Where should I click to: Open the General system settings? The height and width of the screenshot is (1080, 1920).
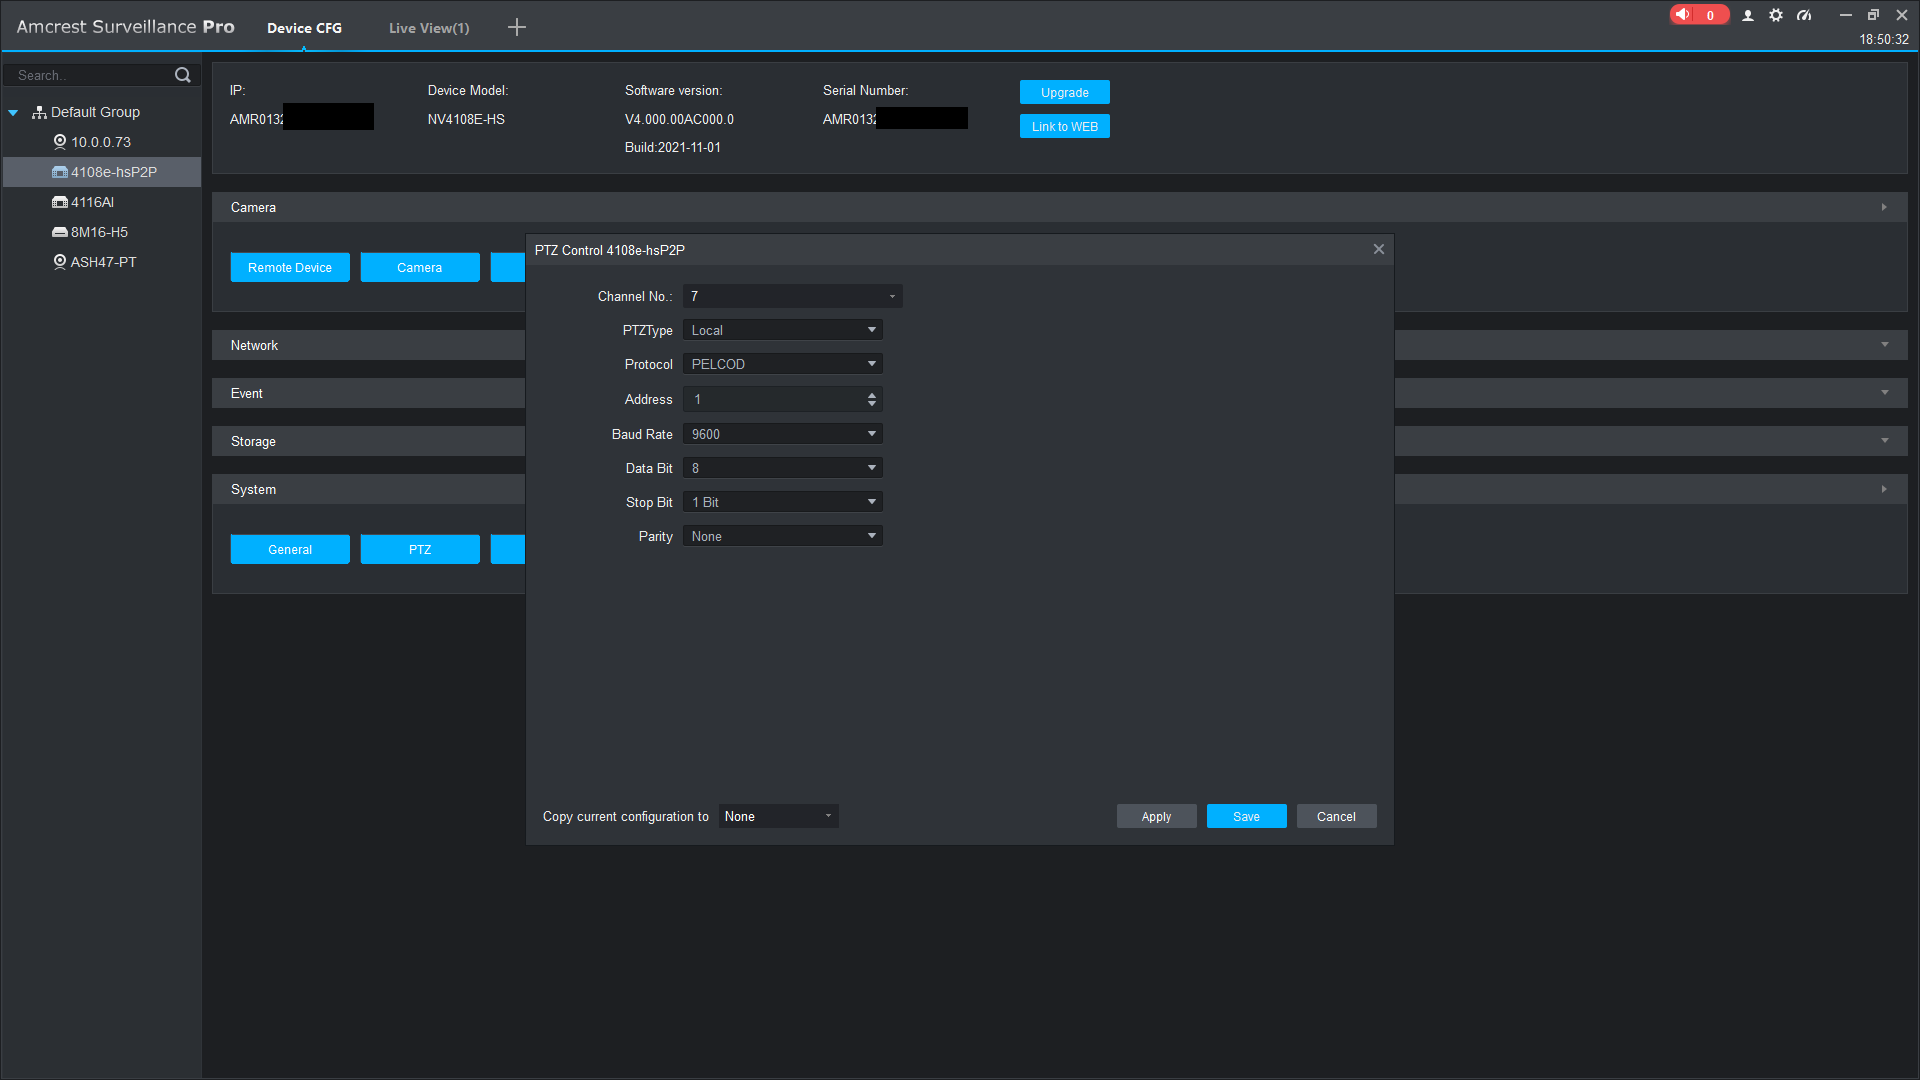(290, 549)
